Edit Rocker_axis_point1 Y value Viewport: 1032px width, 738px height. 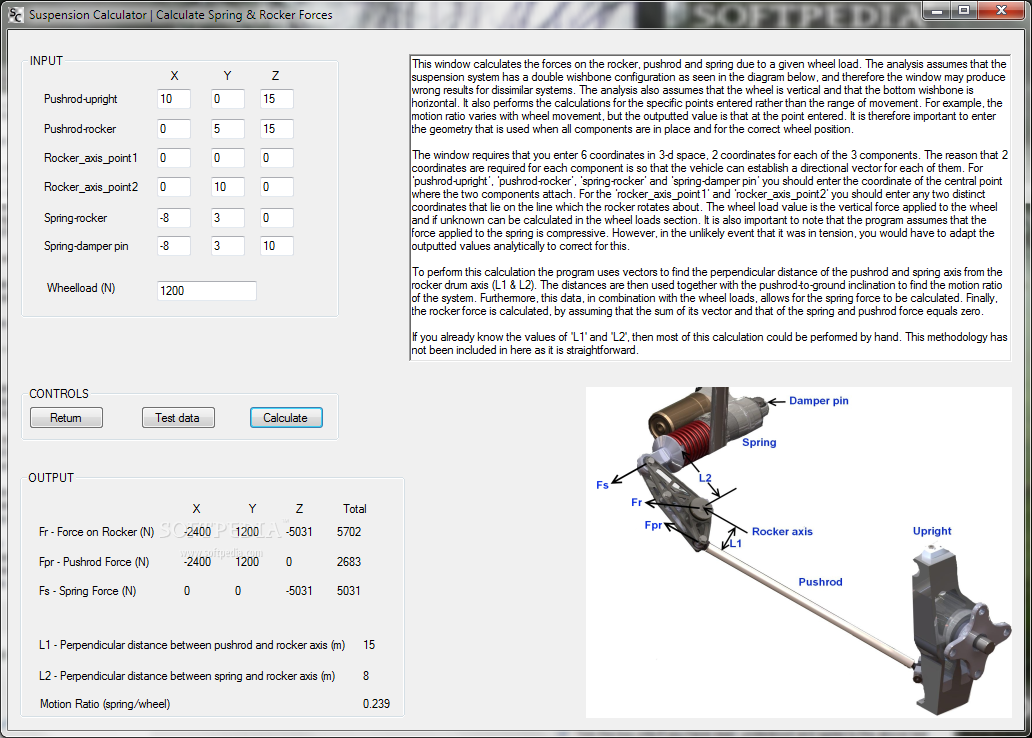point(228,157)
